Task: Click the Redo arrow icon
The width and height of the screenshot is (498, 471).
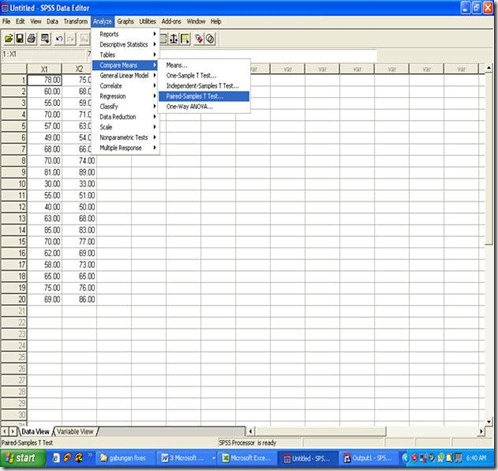Action: (71, 39)
